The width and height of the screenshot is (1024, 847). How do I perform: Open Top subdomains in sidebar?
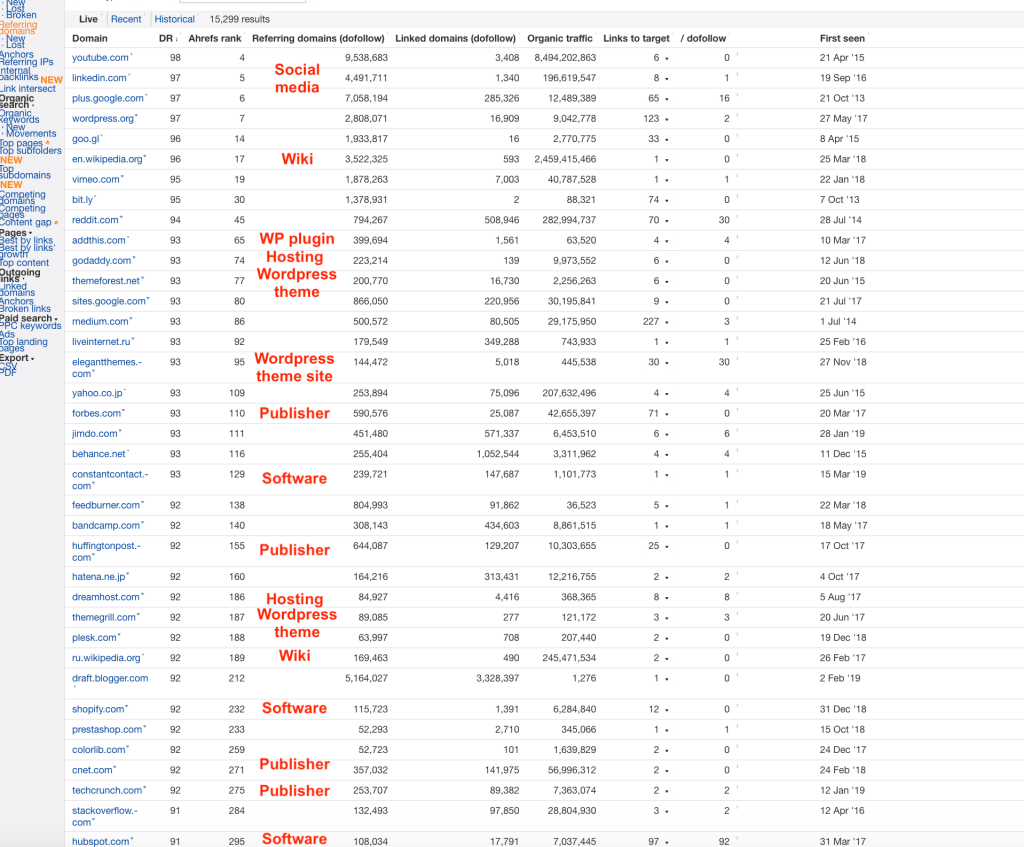[x=25, y=172]
